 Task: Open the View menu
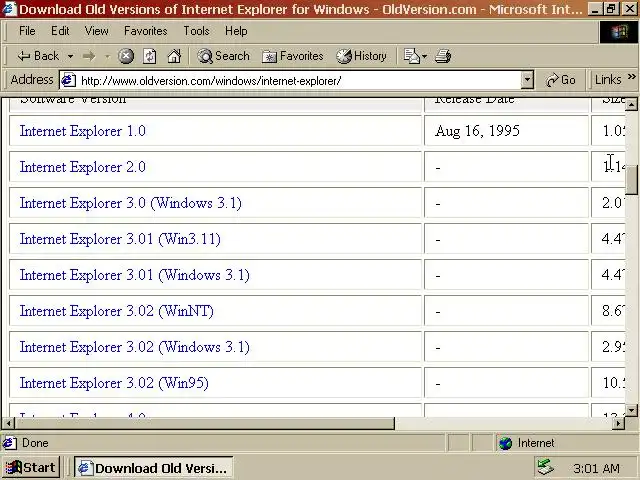point(96,31)
